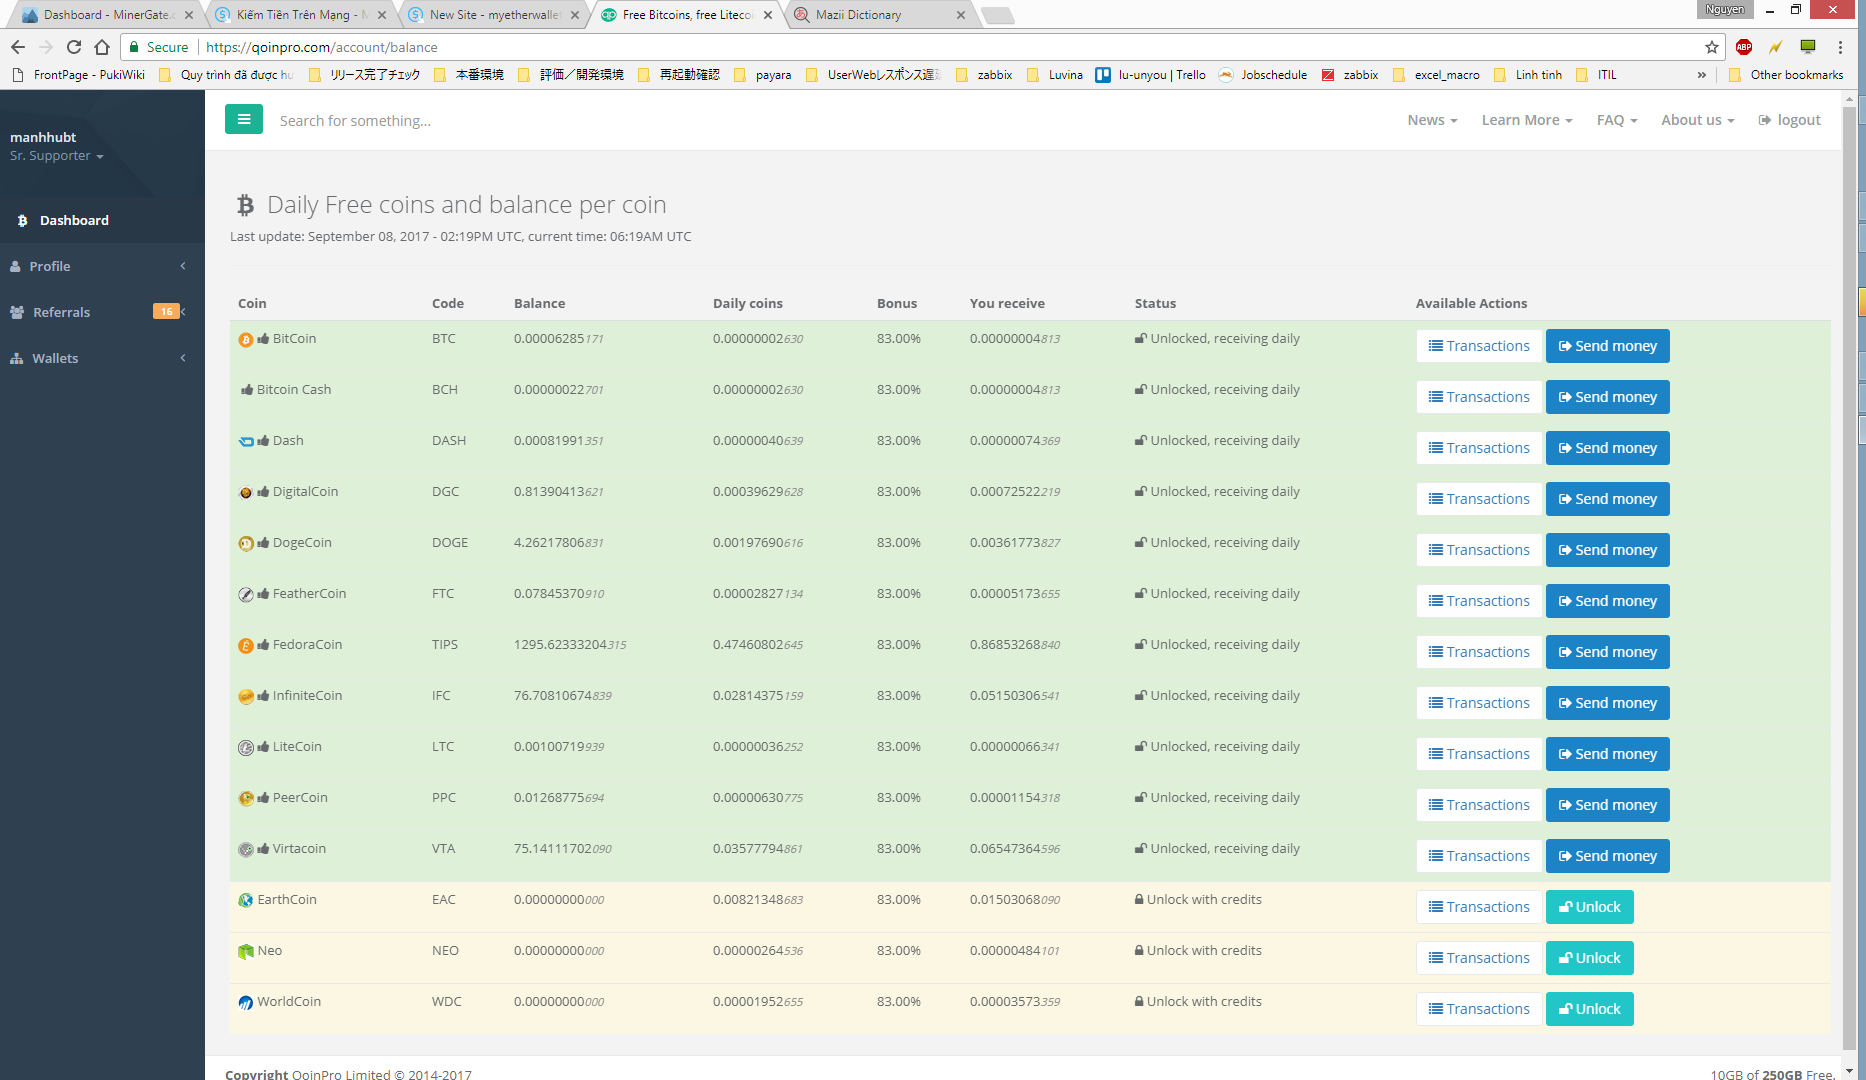Bookmark this page with the star icon
1866x1080 pixels.
[x=1711, y=47]
